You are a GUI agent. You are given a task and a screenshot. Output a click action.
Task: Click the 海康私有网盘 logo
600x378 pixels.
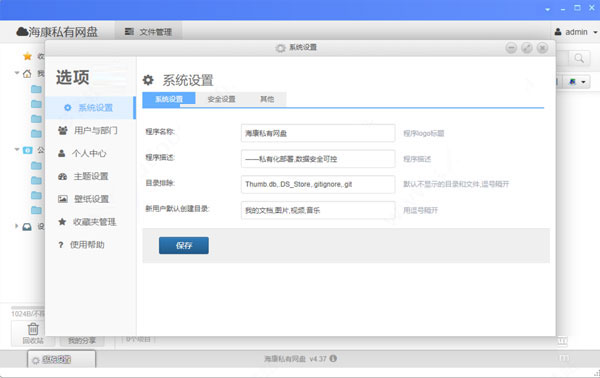click(x=57, y=32)
